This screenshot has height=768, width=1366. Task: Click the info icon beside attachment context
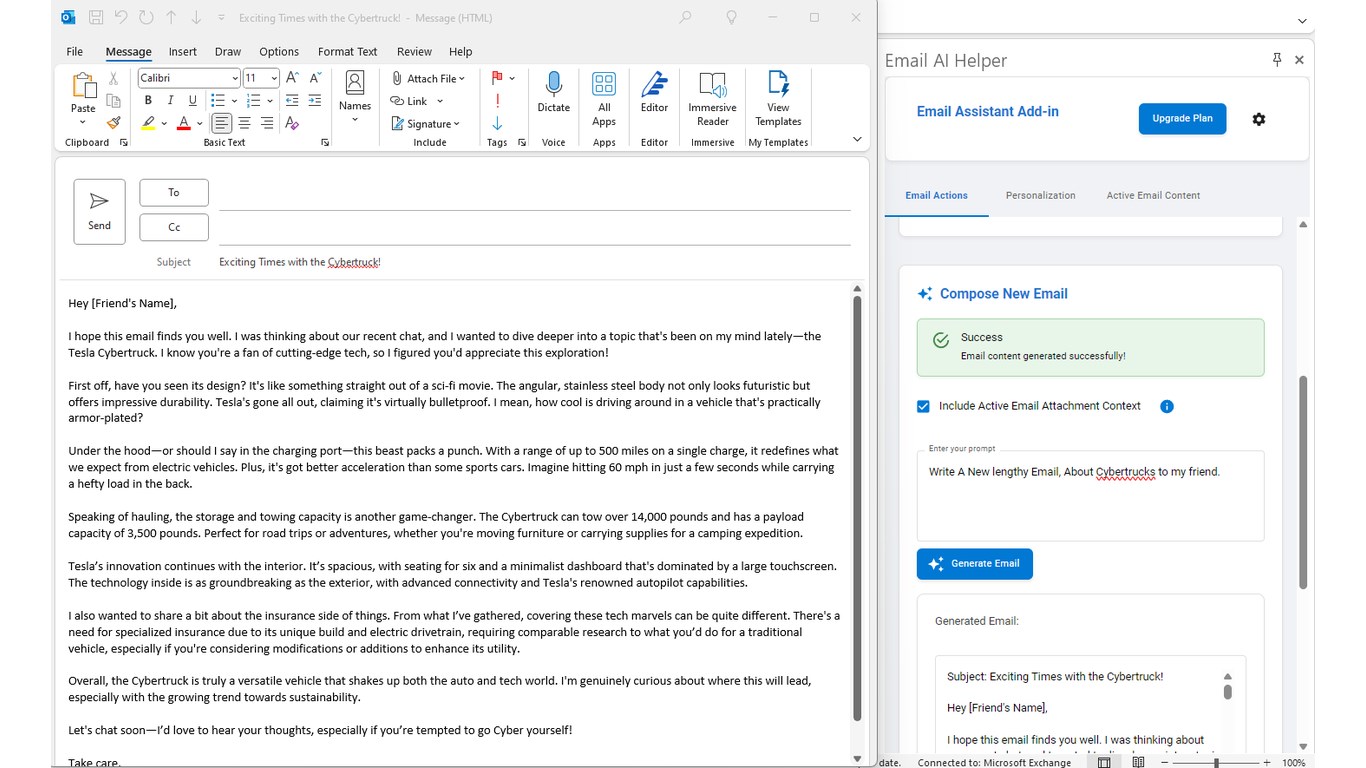tap(1167, 406)
